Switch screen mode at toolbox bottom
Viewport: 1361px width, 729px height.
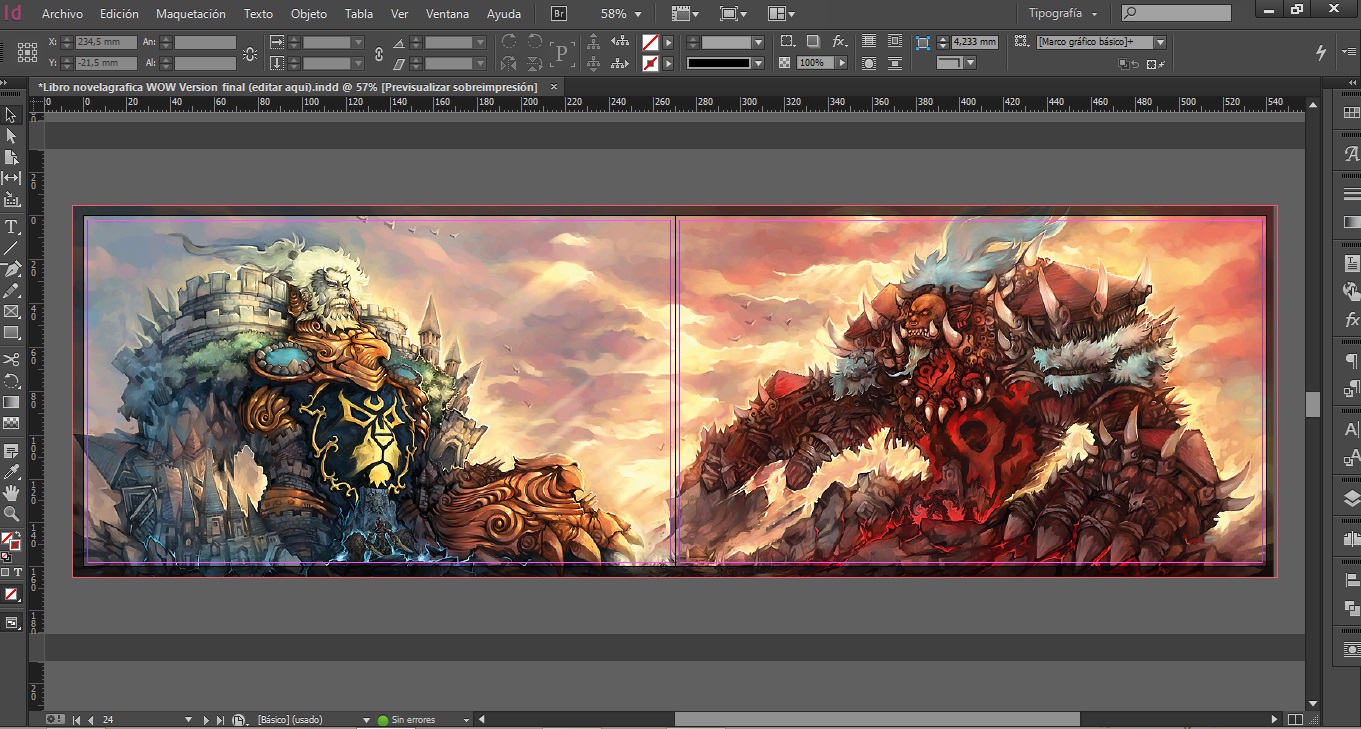pyautogui.click(x=11, y=622)
